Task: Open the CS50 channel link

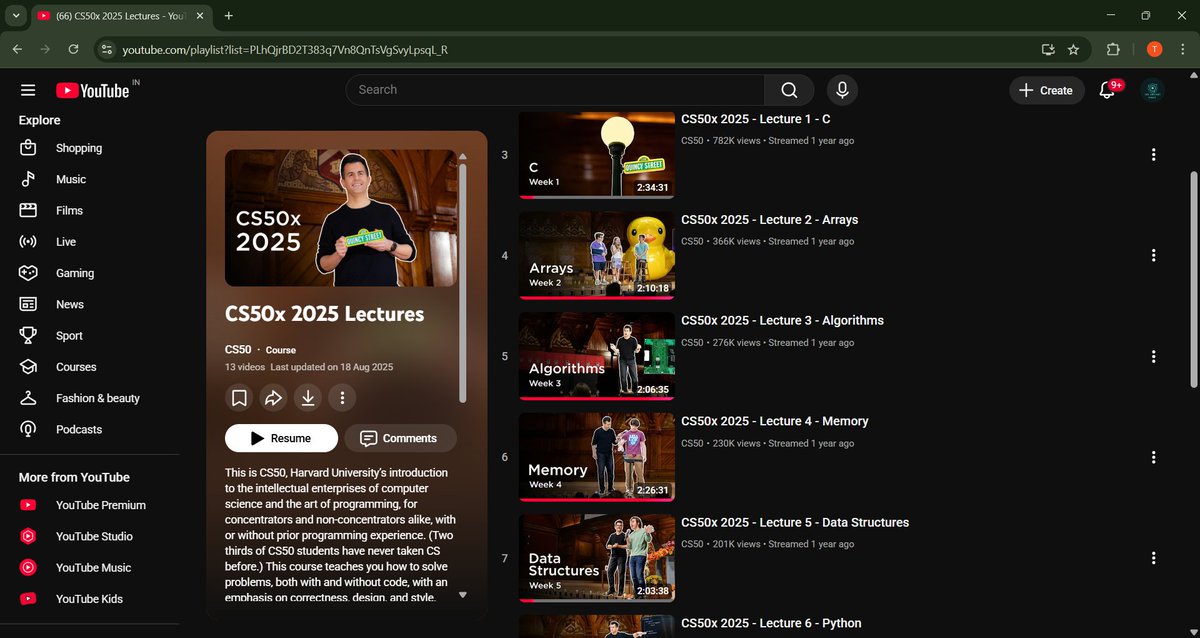Action: (x=238, y=350)
